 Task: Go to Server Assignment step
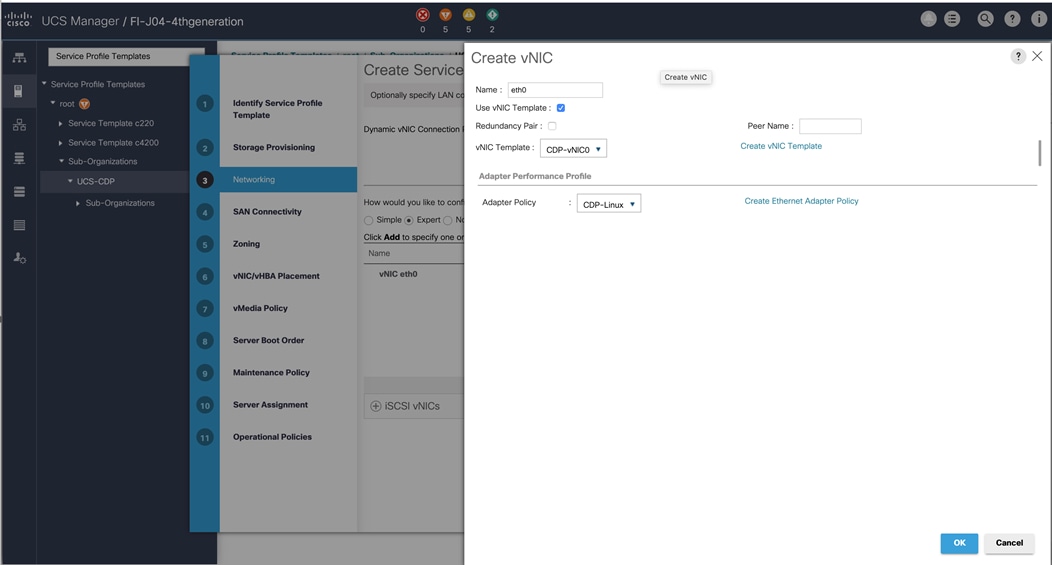(270, 405)
